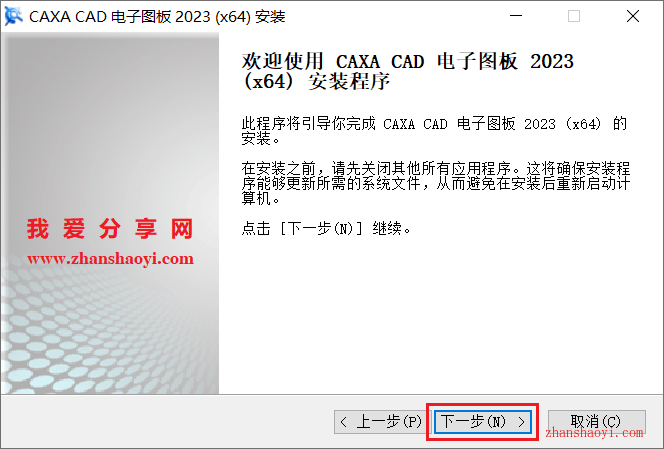Viewport: 664px width, 449px height.
Task: Go to next step with 下一步(N)
Action: tap(483, 422)
